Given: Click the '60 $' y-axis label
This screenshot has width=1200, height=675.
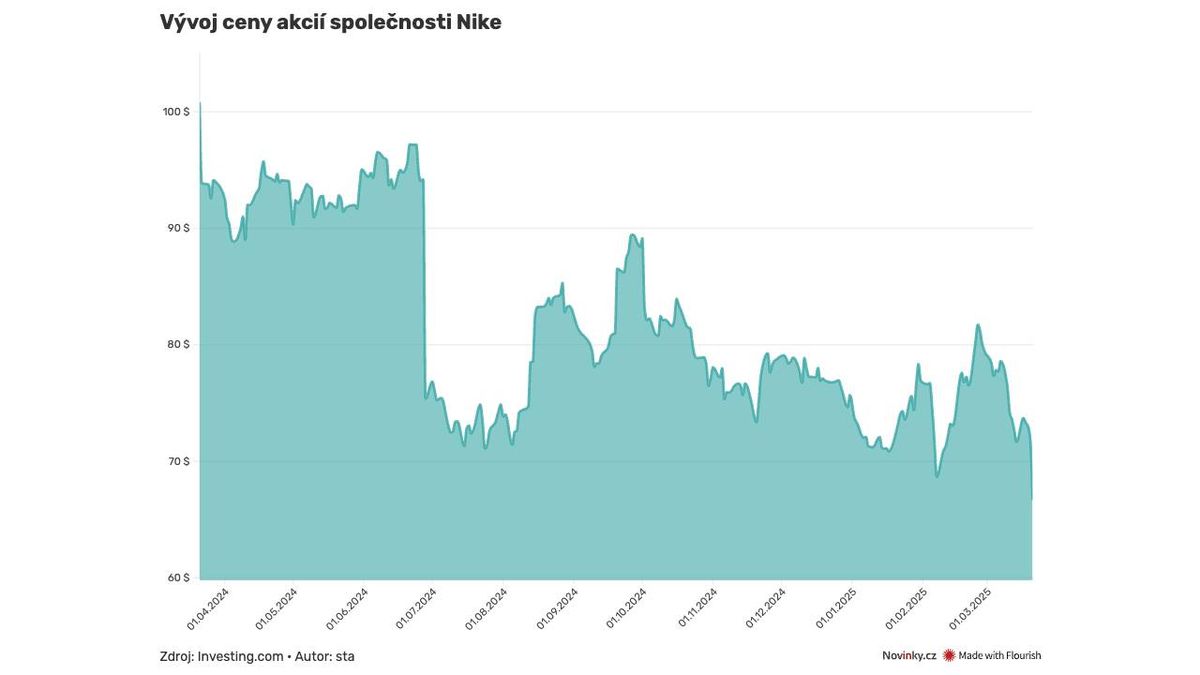Looking at the screenshot, I should pyautogui.click(x=178, y=578).
